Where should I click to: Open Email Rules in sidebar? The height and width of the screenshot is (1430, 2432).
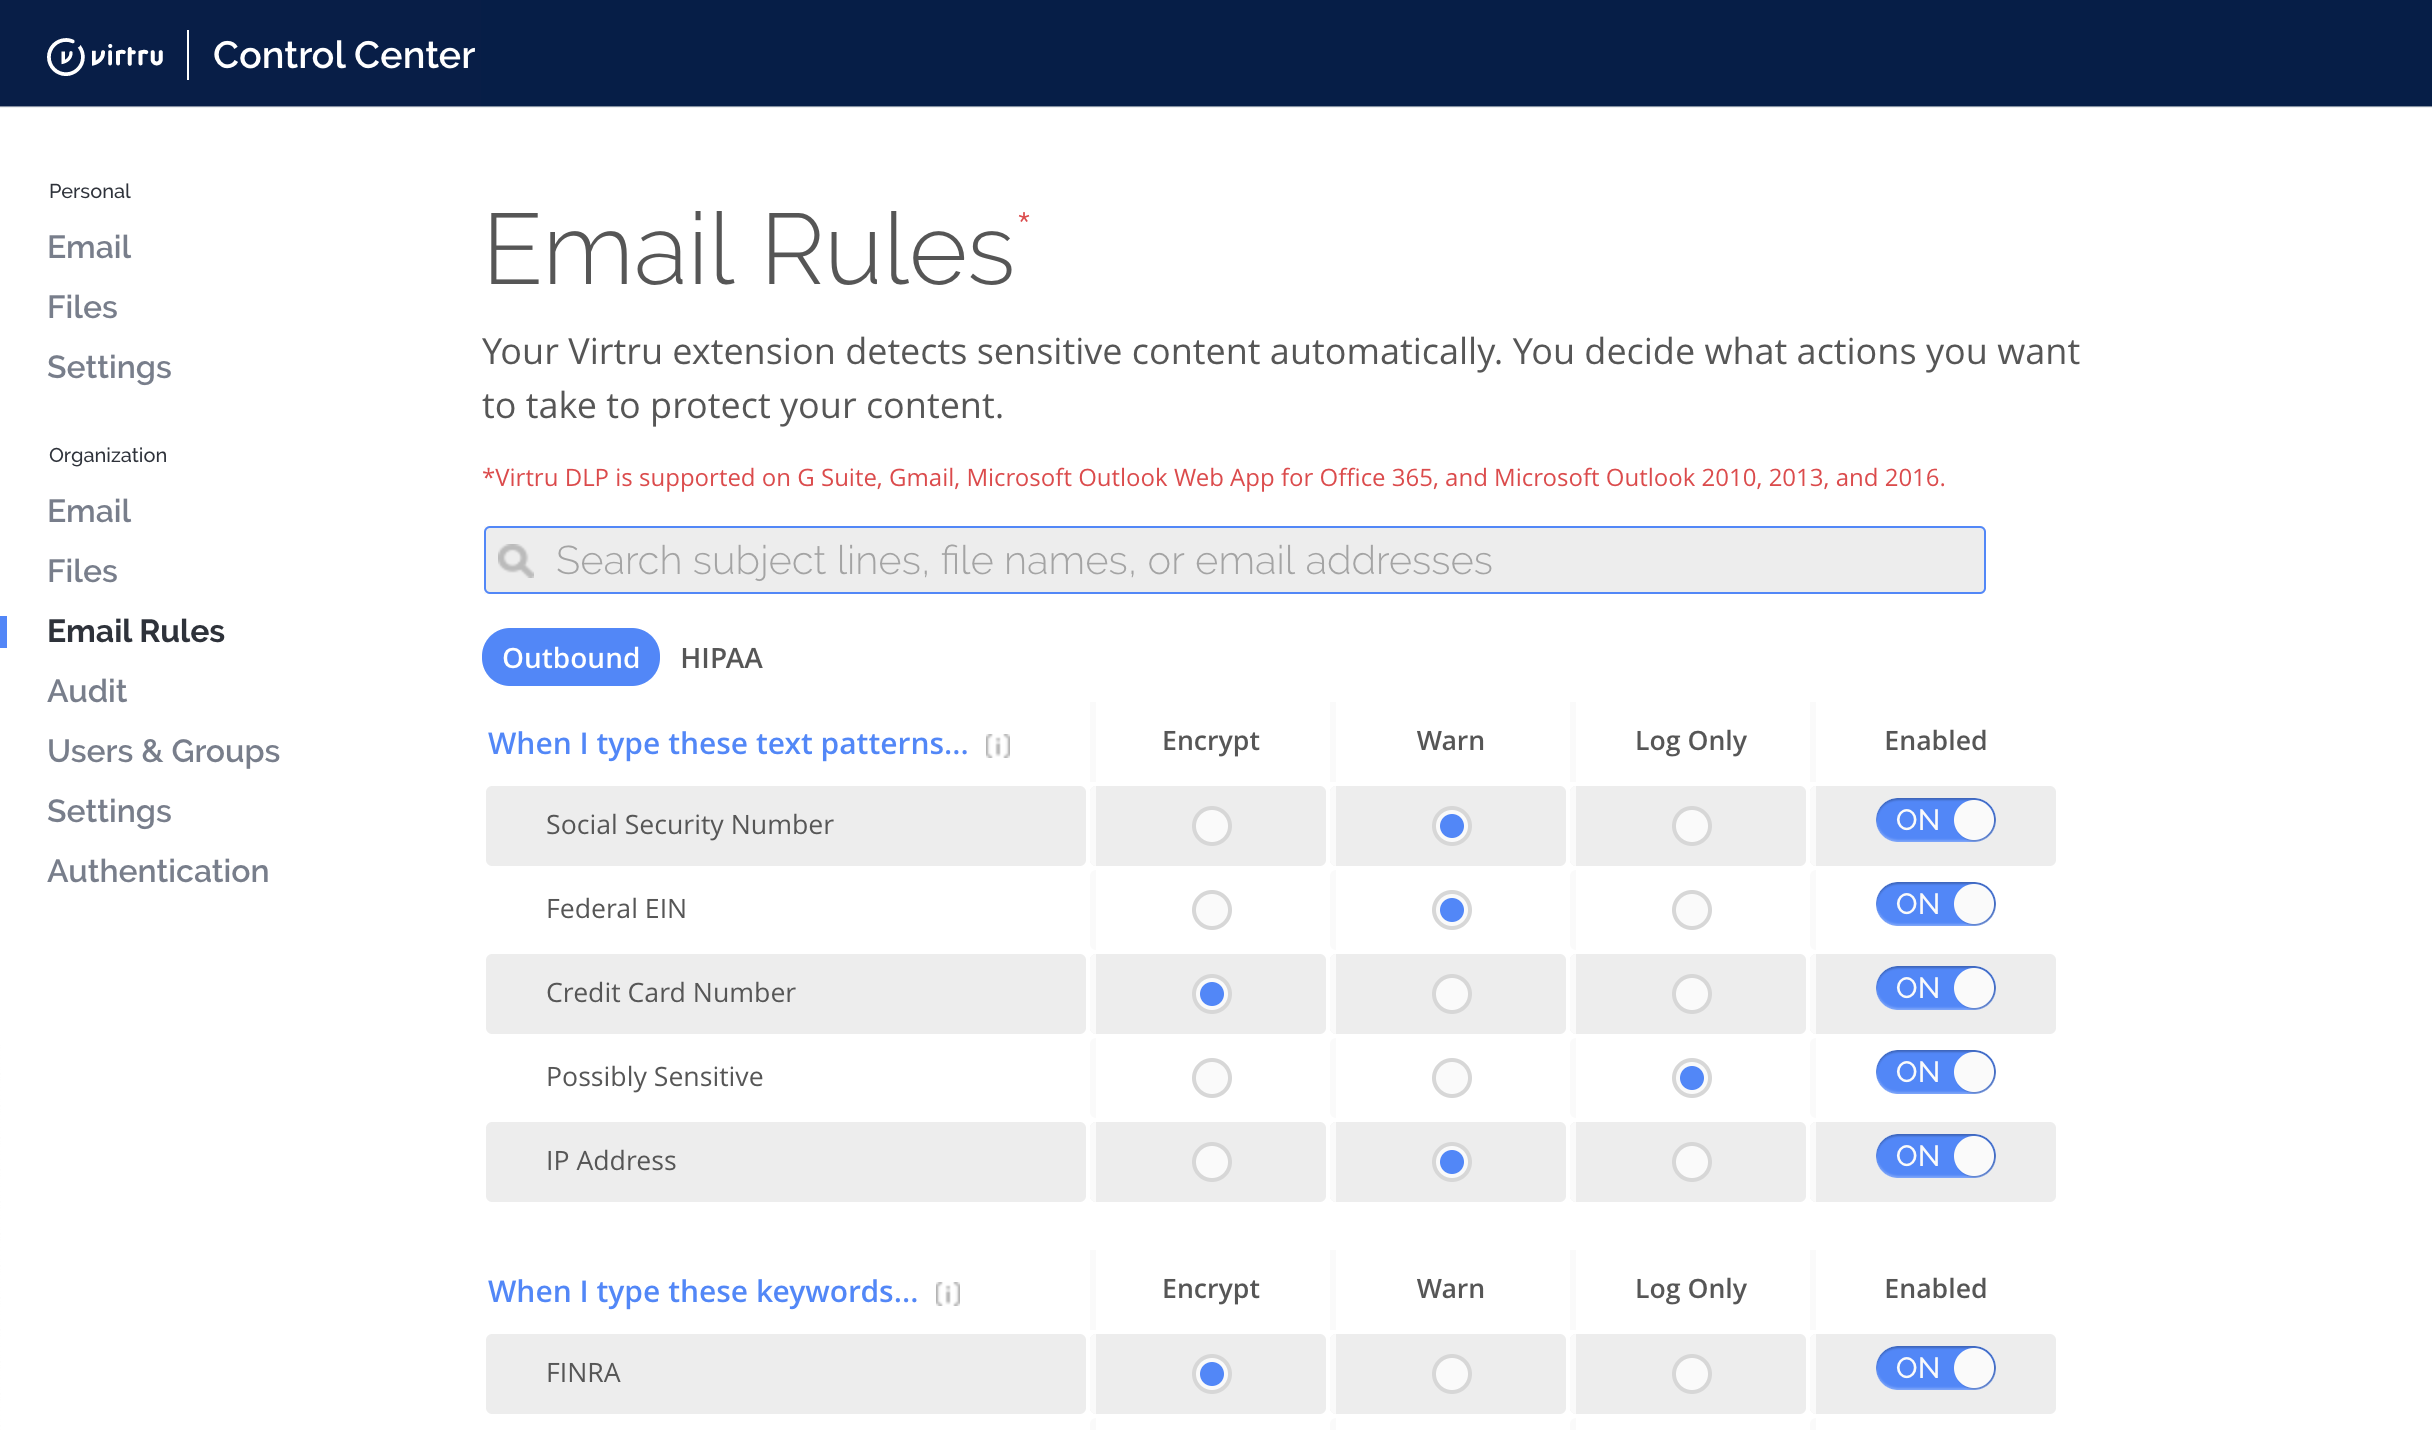[x=136, y=631]
